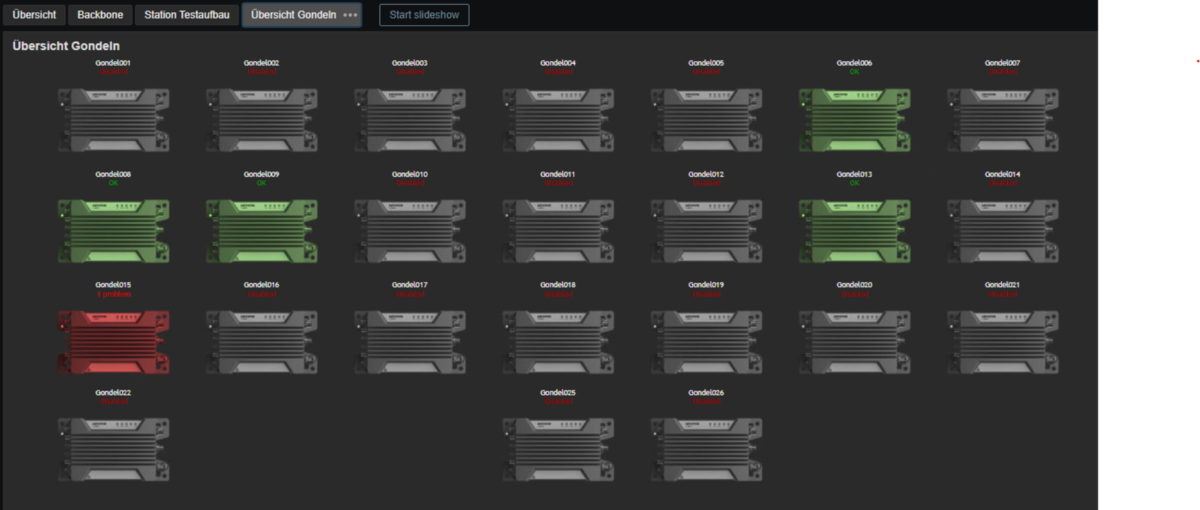
Task: Open the Backbone tab
Action: click(x=100, y=15)
